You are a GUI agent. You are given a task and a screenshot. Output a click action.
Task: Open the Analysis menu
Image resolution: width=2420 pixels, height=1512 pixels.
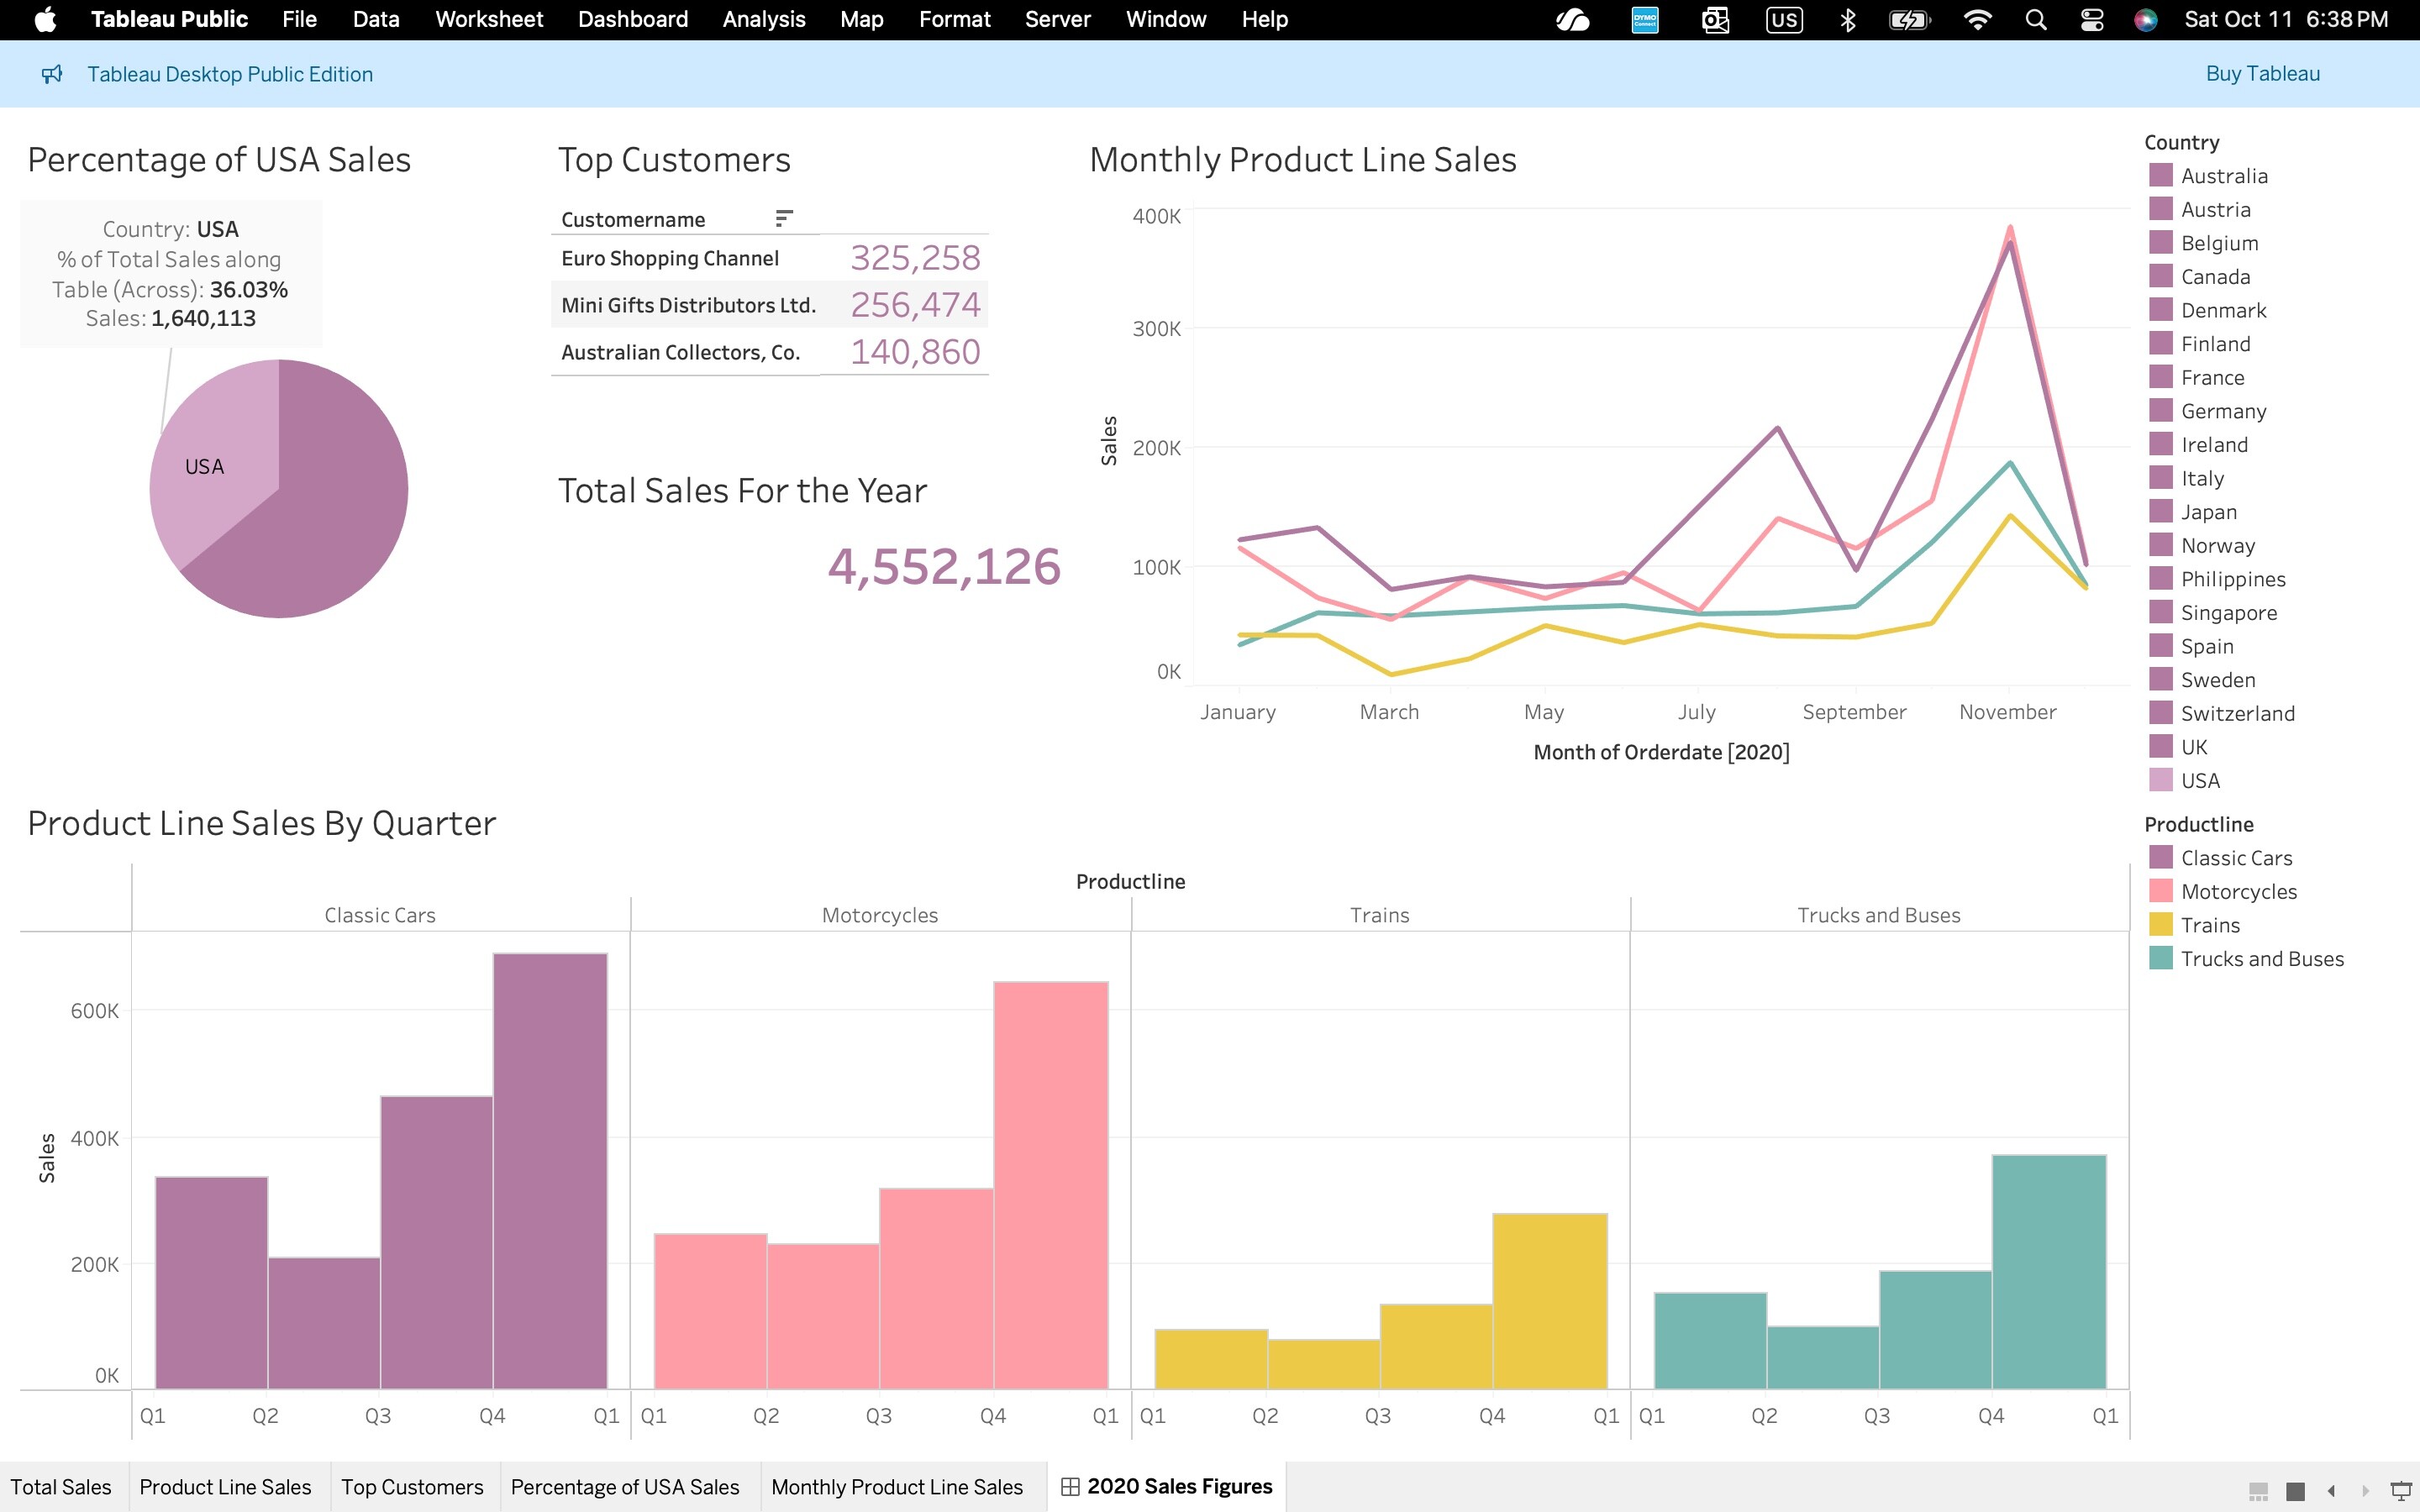point(763,19)
